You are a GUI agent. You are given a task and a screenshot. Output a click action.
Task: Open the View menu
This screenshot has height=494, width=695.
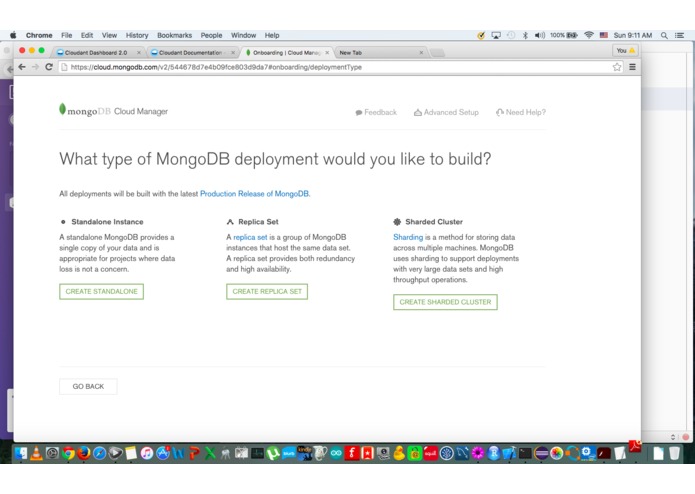[x=109, y=35]
